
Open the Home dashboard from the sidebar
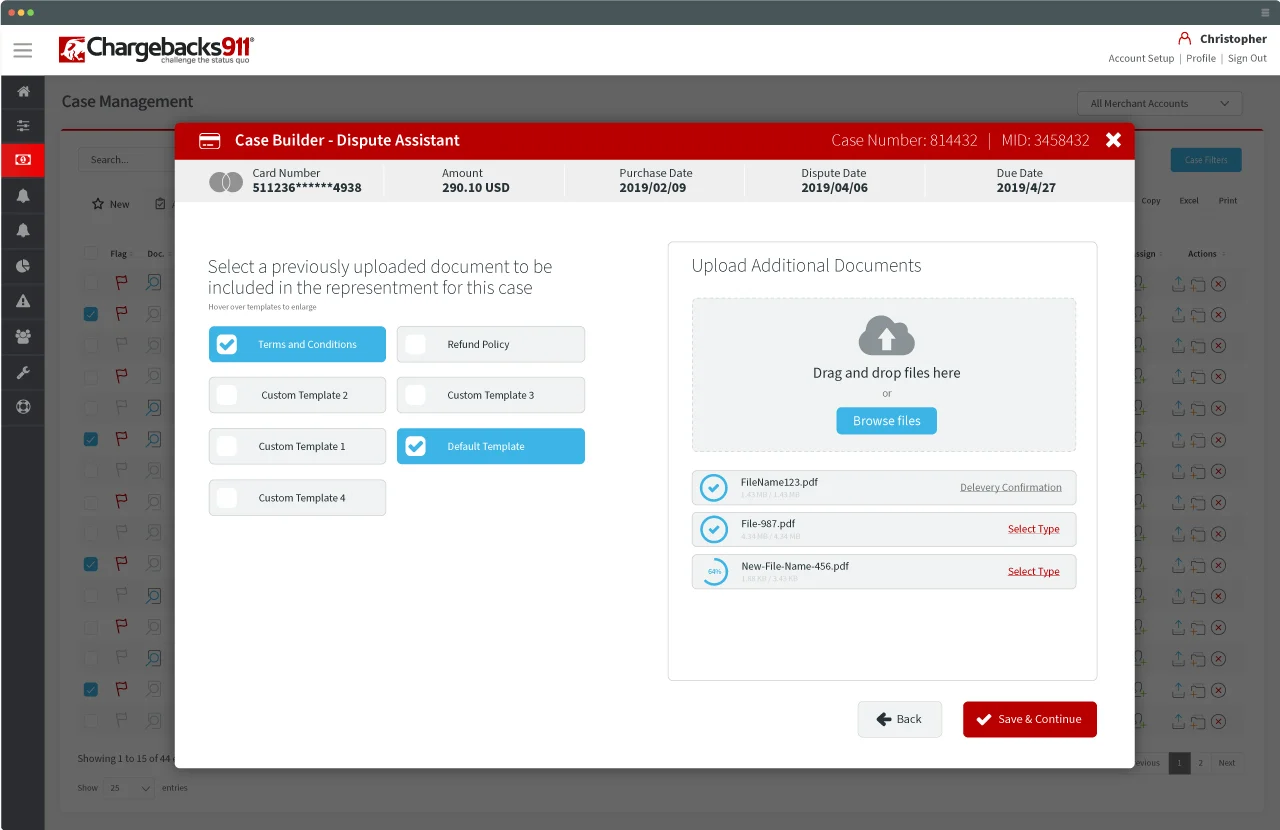[23, 91]
